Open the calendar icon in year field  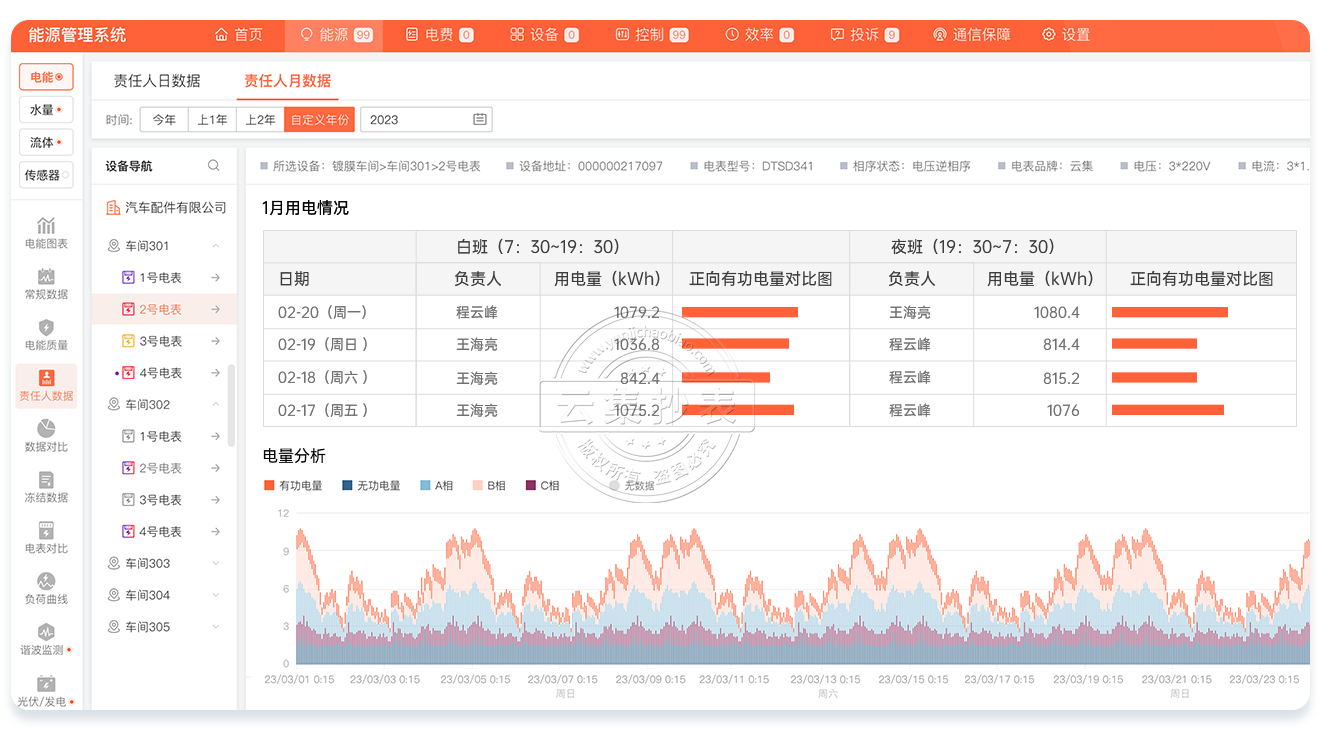[x=480, y=120]
